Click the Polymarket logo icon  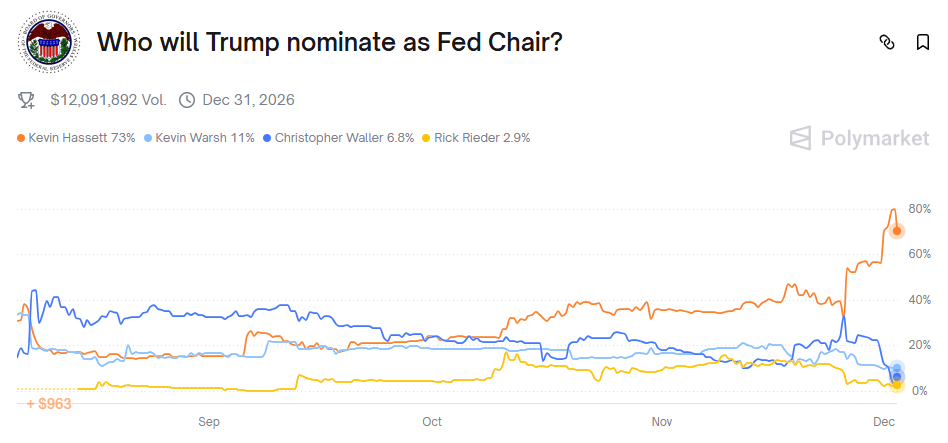tap(800, 138)
